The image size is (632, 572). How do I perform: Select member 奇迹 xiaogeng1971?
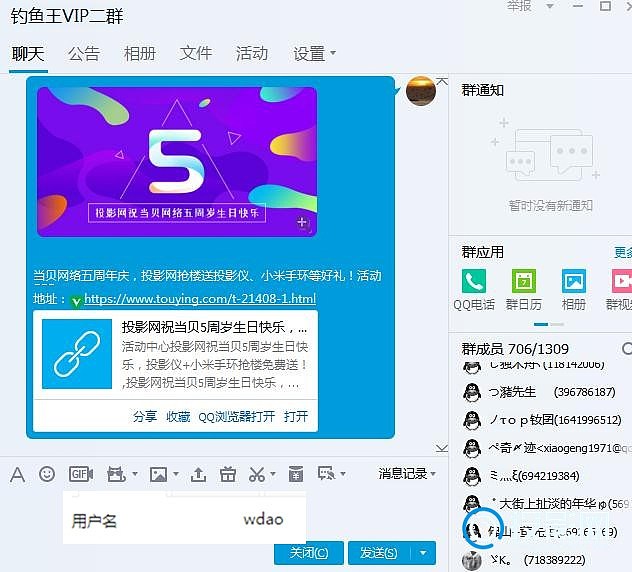[x=540, y=448]
